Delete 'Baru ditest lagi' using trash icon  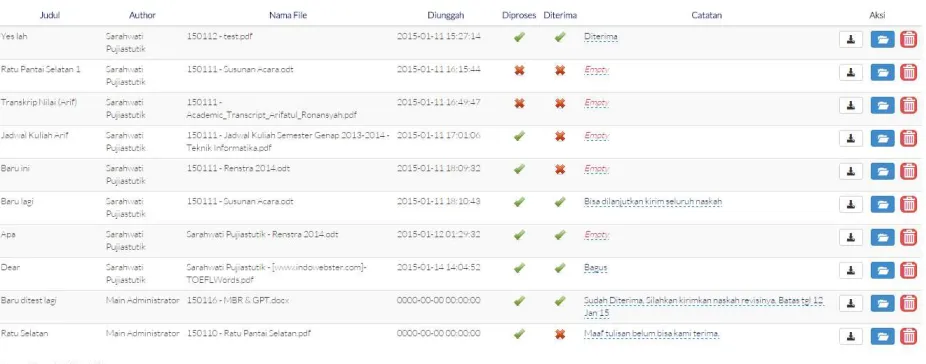click(908, 304)
